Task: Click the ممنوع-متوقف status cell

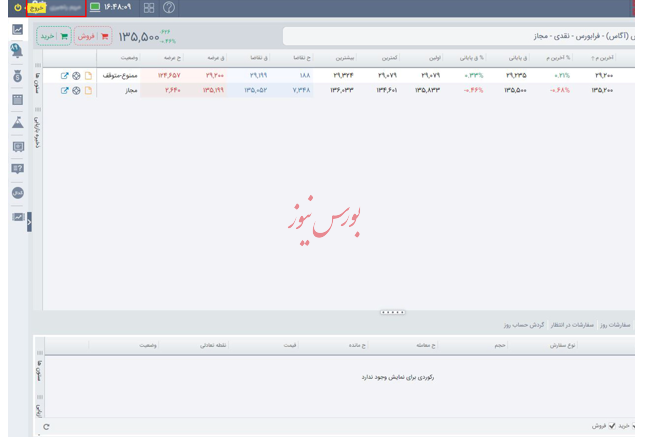Action: tap(120, 76)
